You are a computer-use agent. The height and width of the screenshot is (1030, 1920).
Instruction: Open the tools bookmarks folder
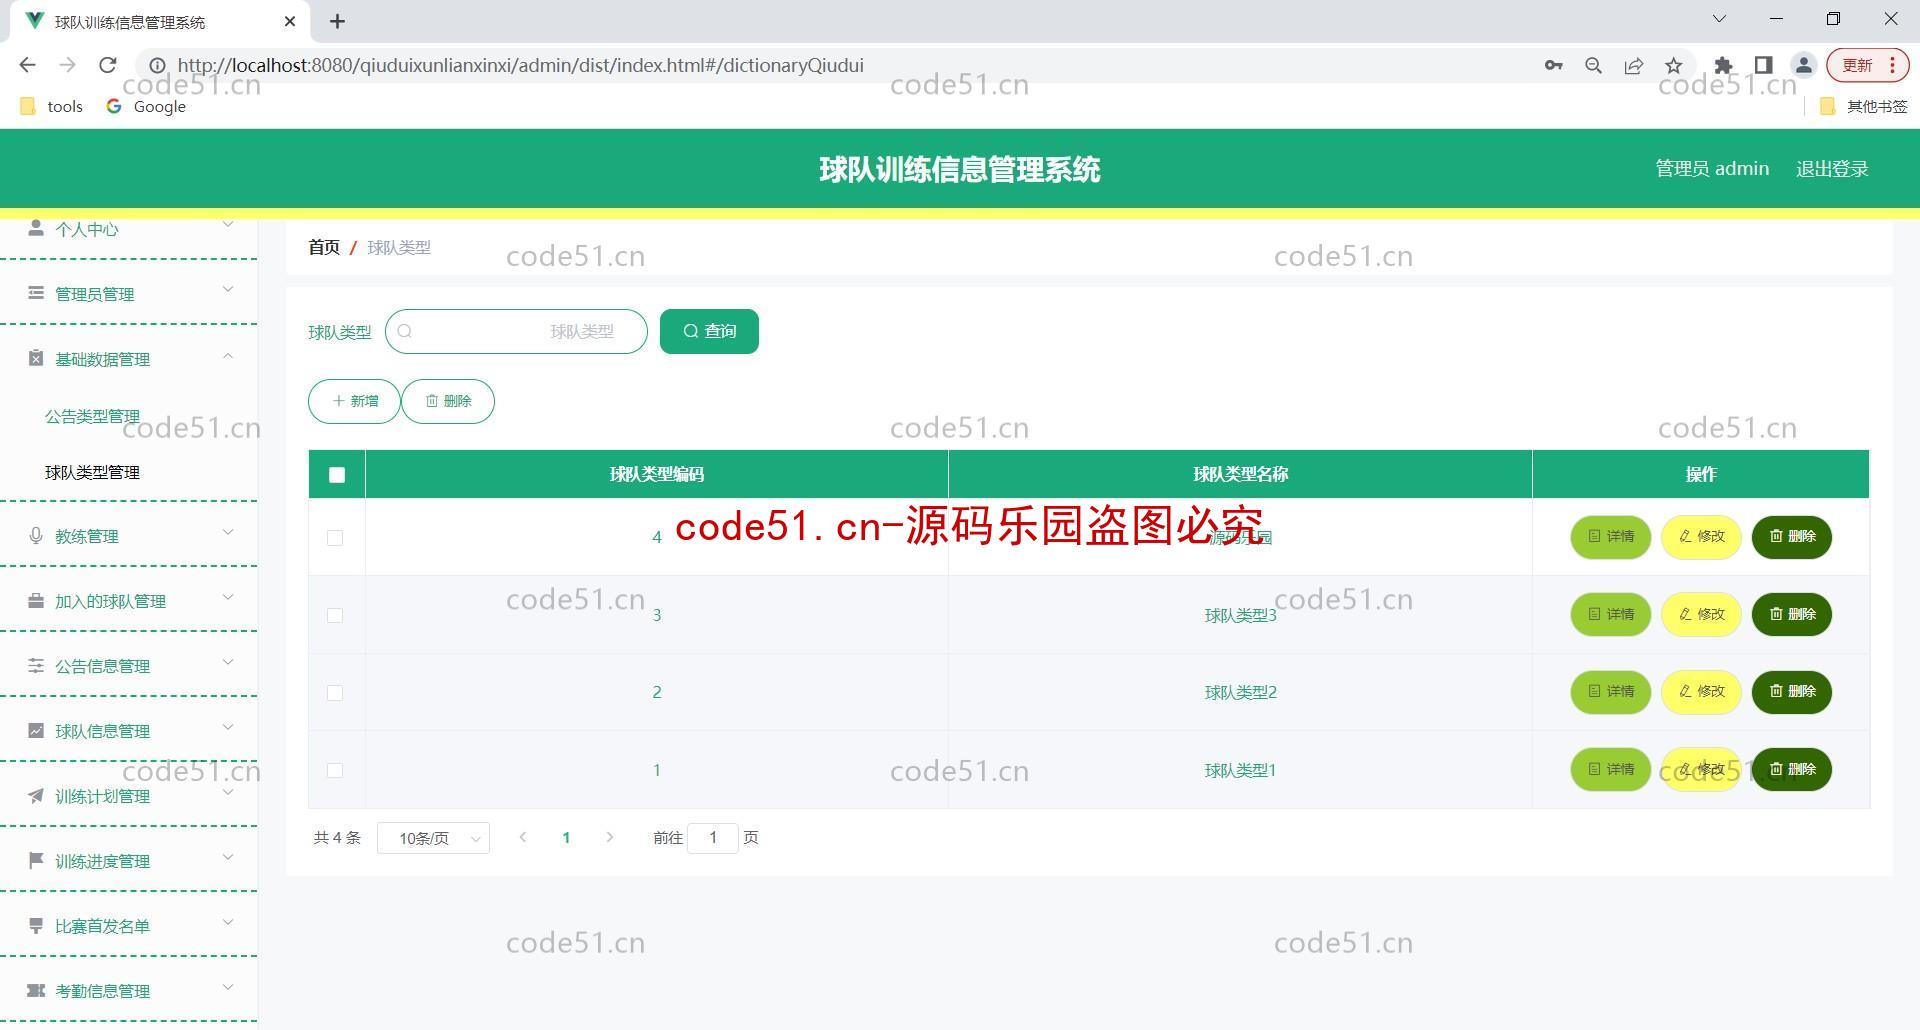tap(52, 106)
